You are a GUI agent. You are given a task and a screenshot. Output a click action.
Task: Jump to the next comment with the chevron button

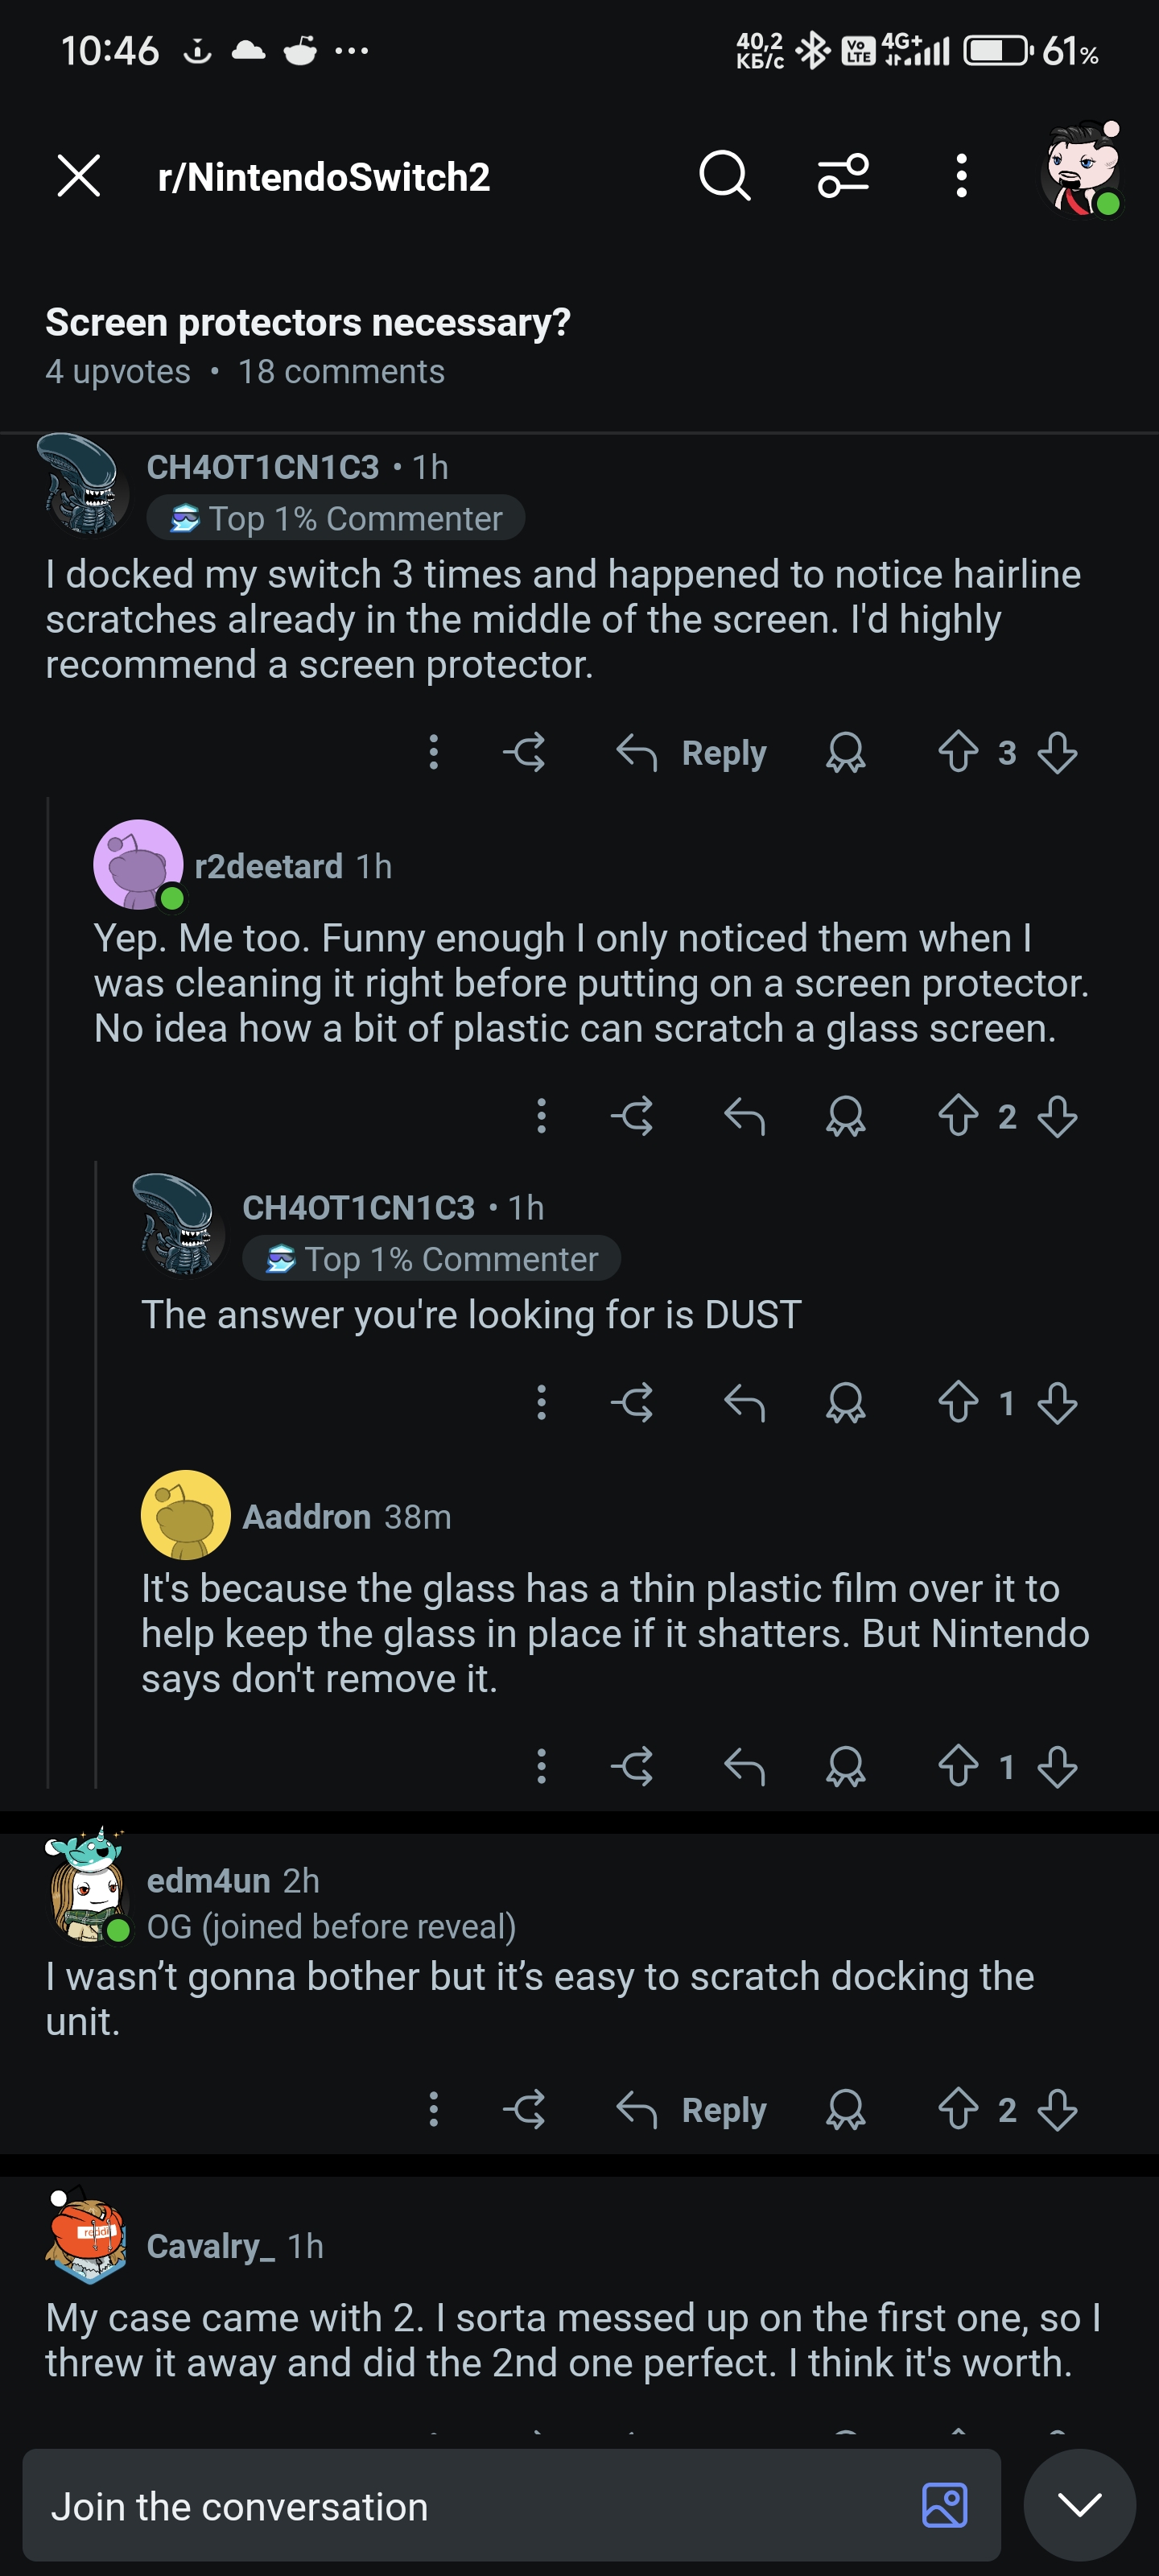(x=1079, y=2504)
